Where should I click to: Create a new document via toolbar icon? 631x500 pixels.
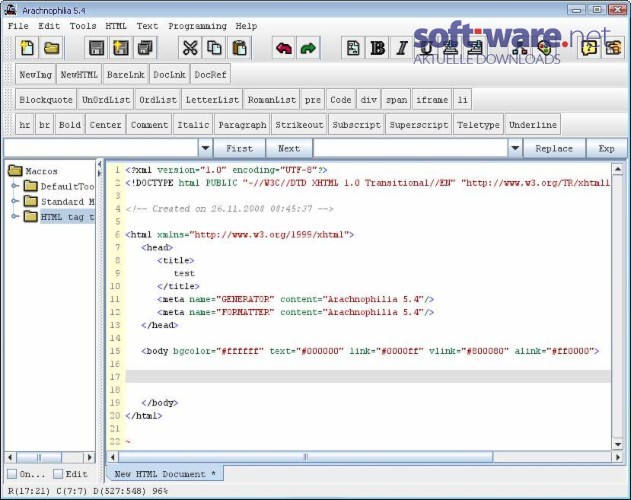pos(27,48)
